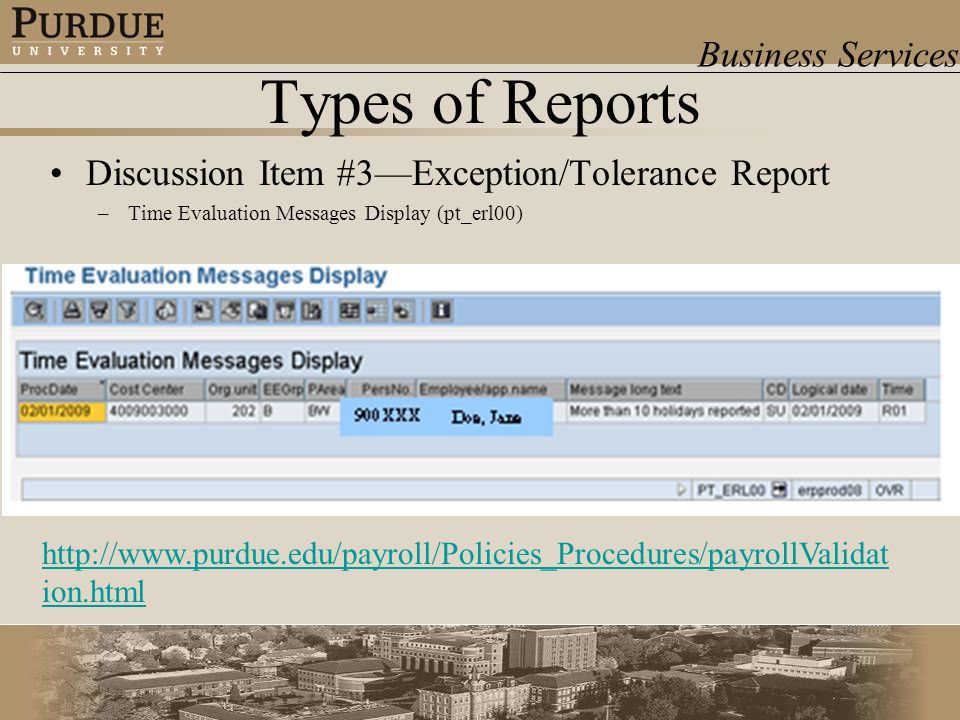Click the '900XXX' personnel number overlay
This screenshot has height=720, width=960.
pos(387,416)
